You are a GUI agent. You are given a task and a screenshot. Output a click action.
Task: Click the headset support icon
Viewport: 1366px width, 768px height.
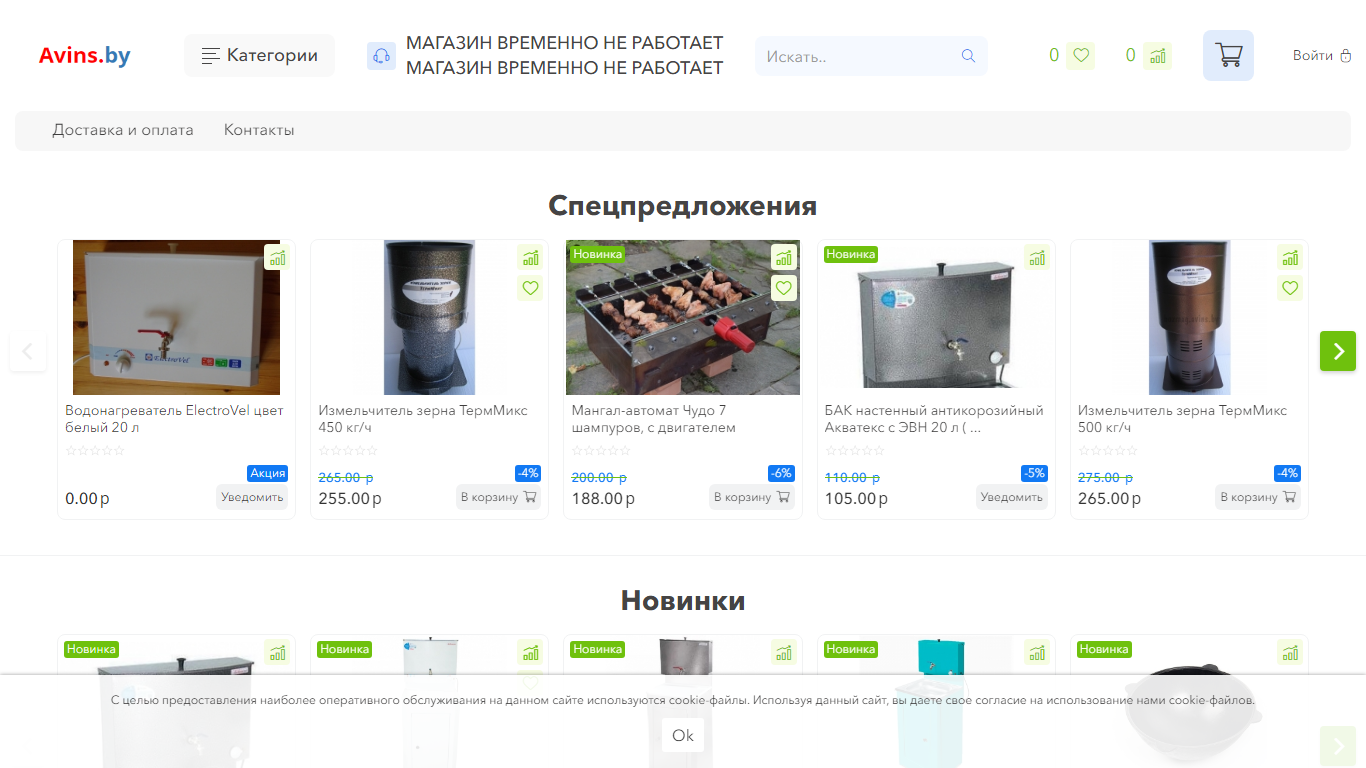(381, 56)
